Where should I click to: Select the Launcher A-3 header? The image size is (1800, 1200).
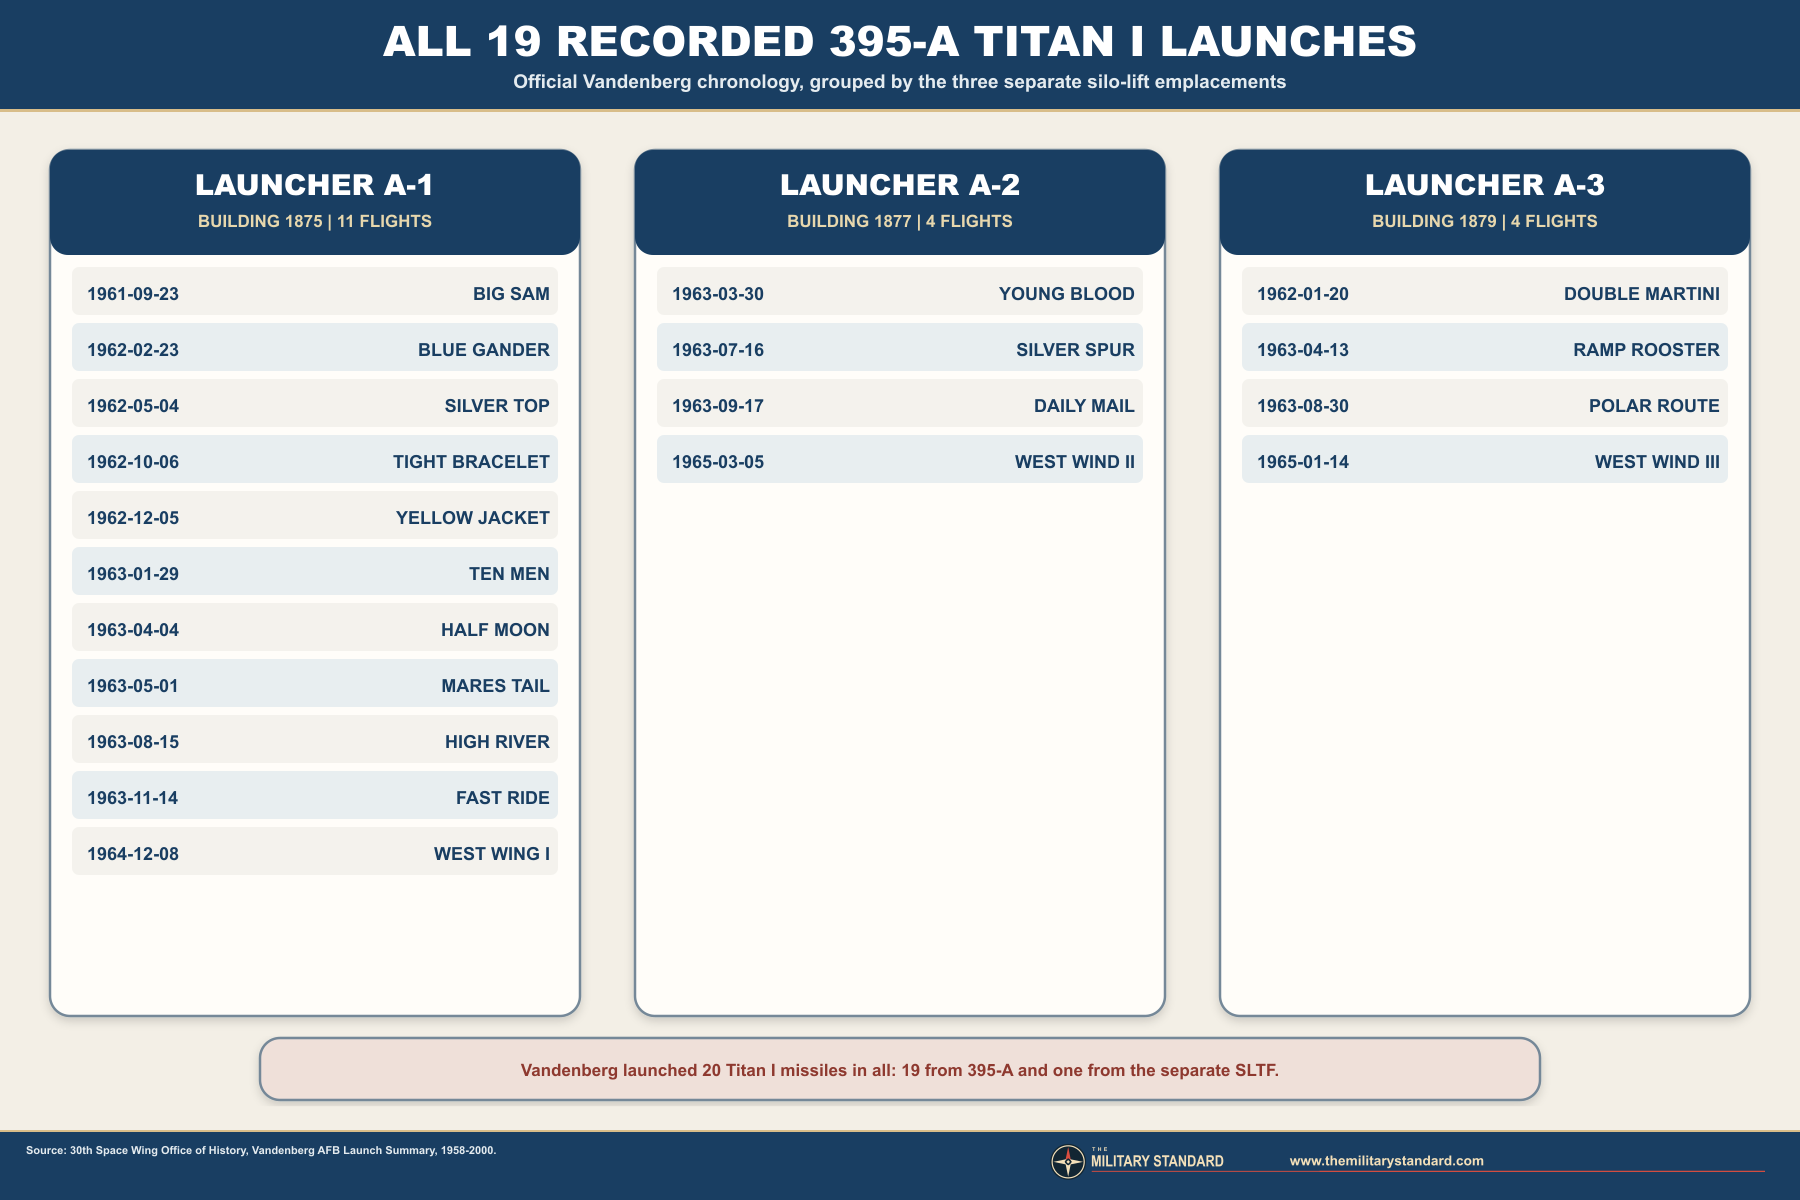coord(1485,202)
